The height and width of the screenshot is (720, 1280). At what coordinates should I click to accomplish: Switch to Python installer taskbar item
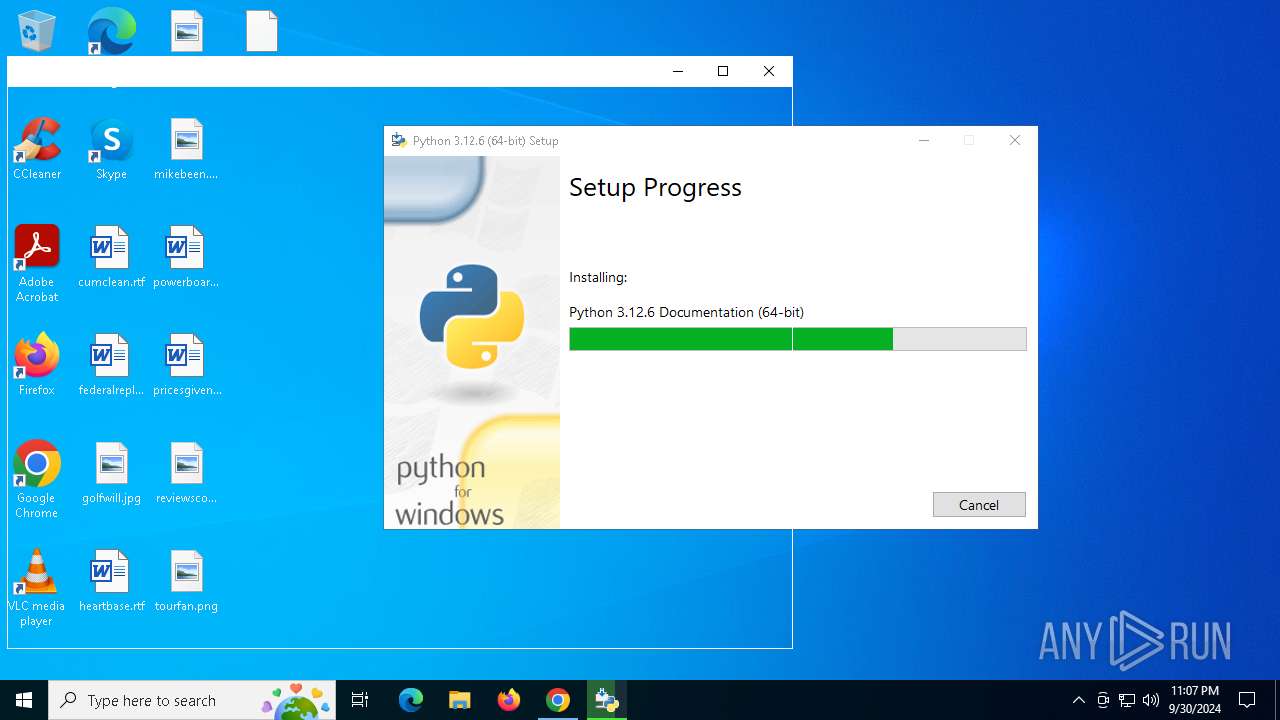click(x=606, y=700)
